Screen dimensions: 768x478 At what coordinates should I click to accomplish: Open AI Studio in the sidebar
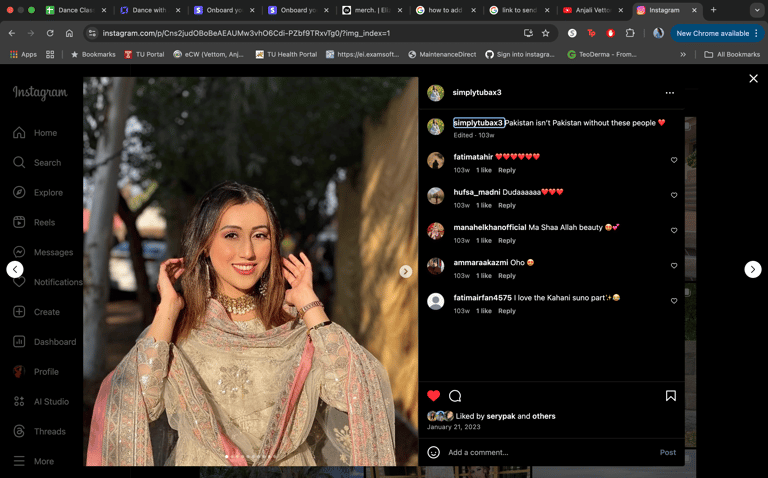(41, 402)
